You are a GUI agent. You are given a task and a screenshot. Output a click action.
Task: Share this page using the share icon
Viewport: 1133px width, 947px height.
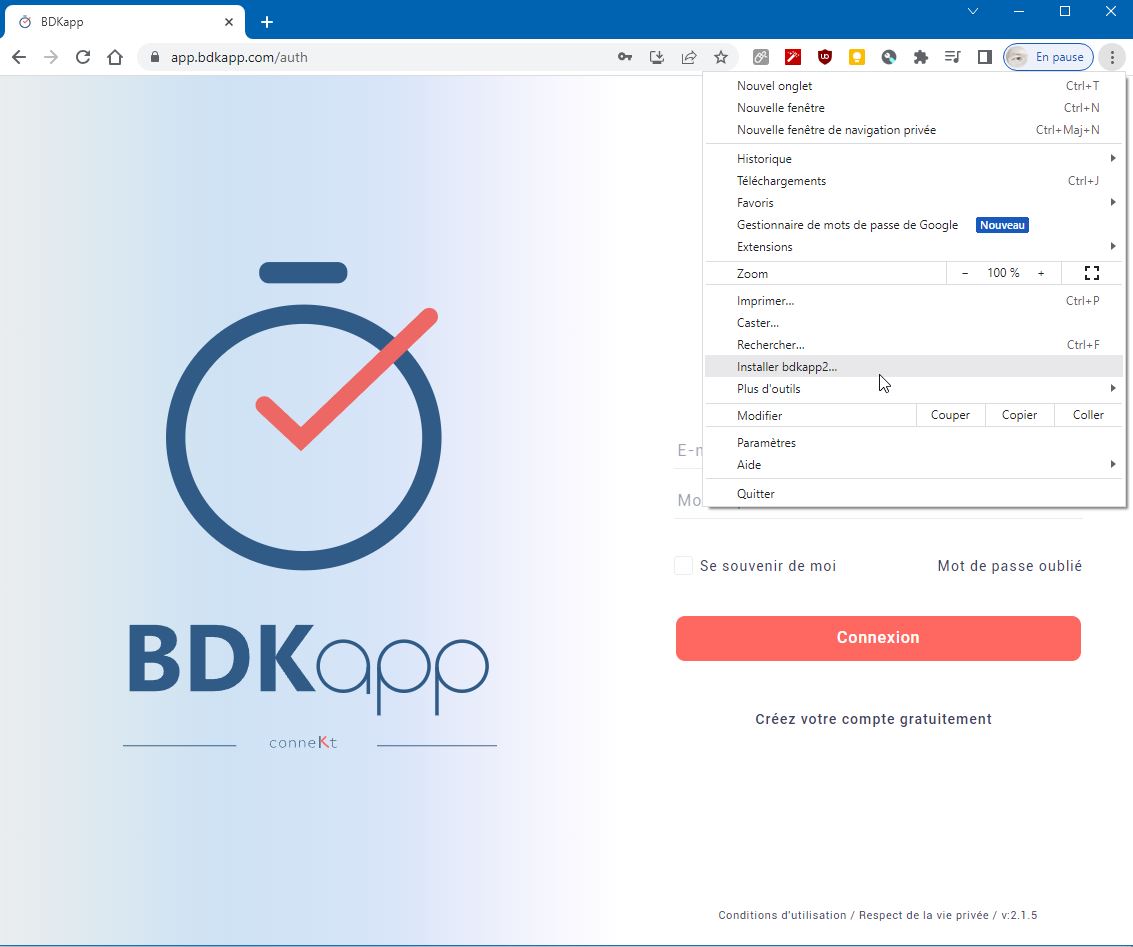click(x=689, y=57)
